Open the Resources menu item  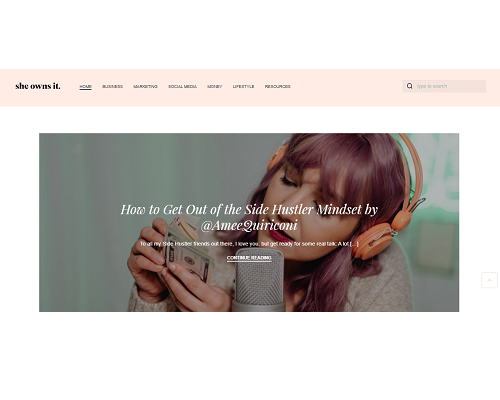point(277,86)
